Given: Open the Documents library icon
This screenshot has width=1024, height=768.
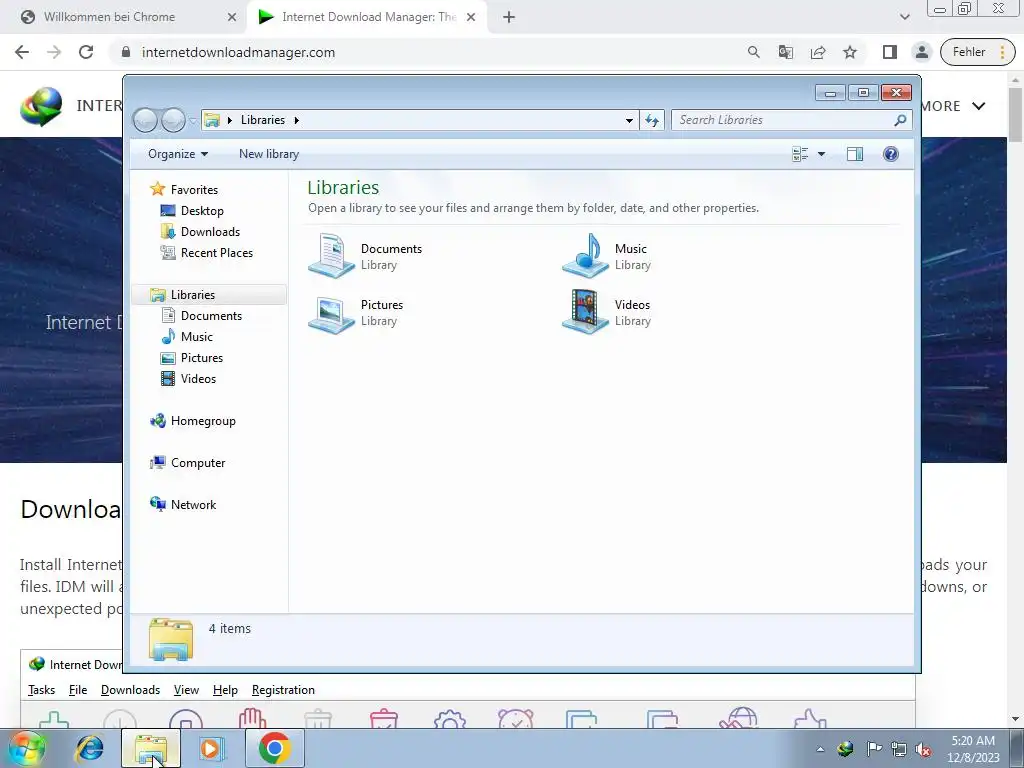Looking at the screenshot, I should coord(332,255).
